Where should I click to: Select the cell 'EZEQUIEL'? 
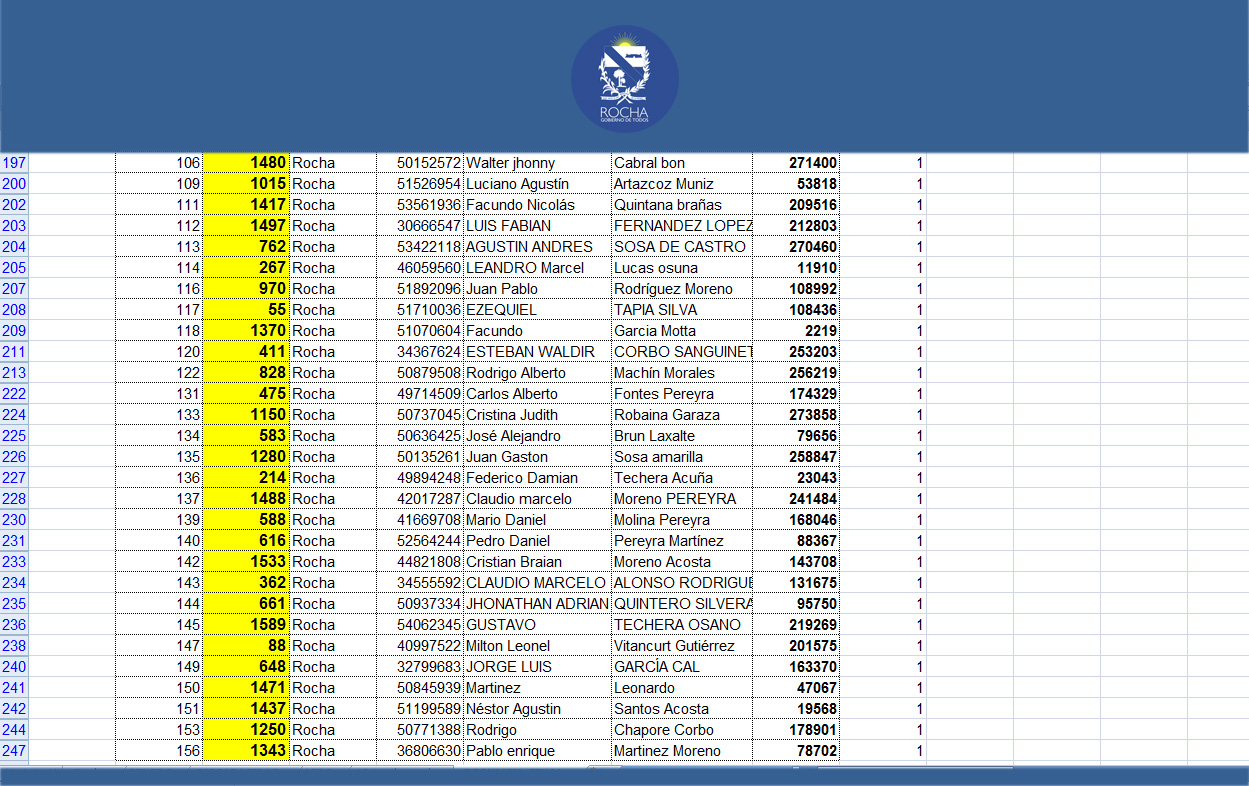tap(538, 310)
